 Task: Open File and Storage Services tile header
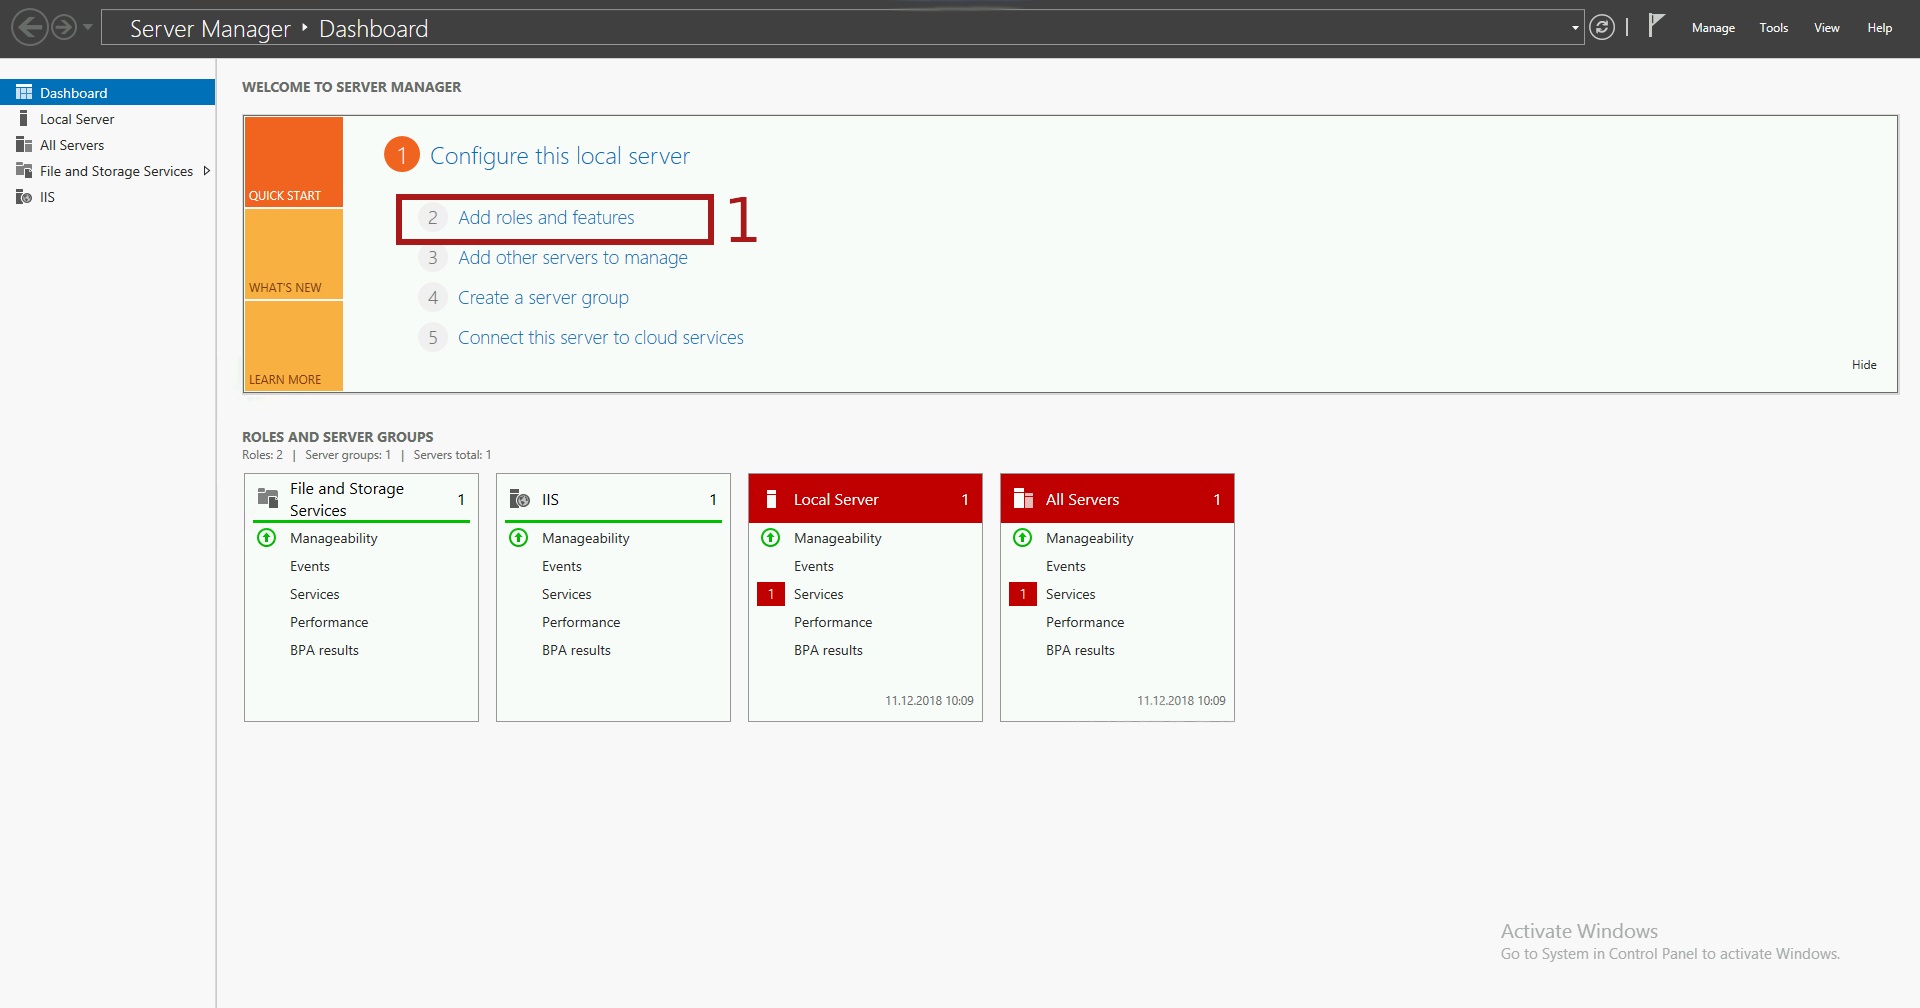pyautogui.click(x=361, y=499)
